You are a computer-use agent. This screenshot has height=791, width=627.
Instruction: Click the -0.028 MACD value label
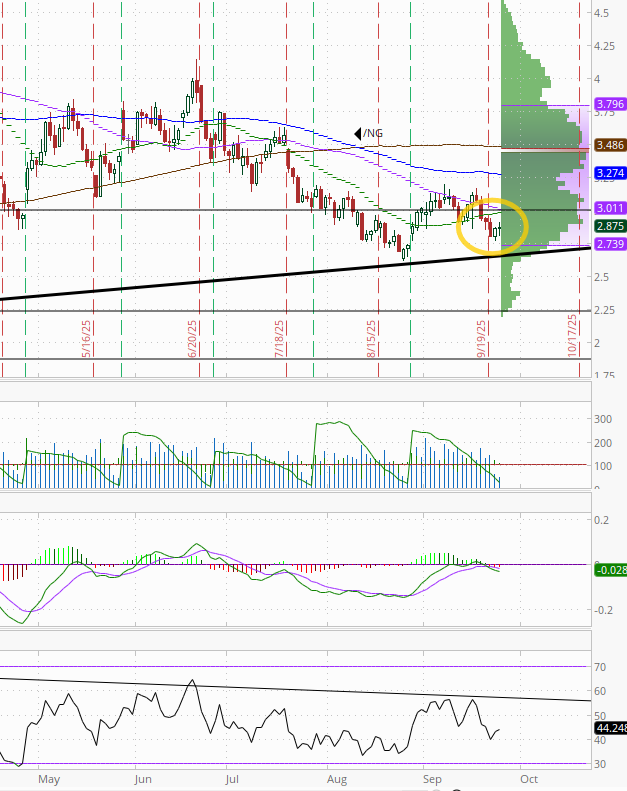point(611,570)
